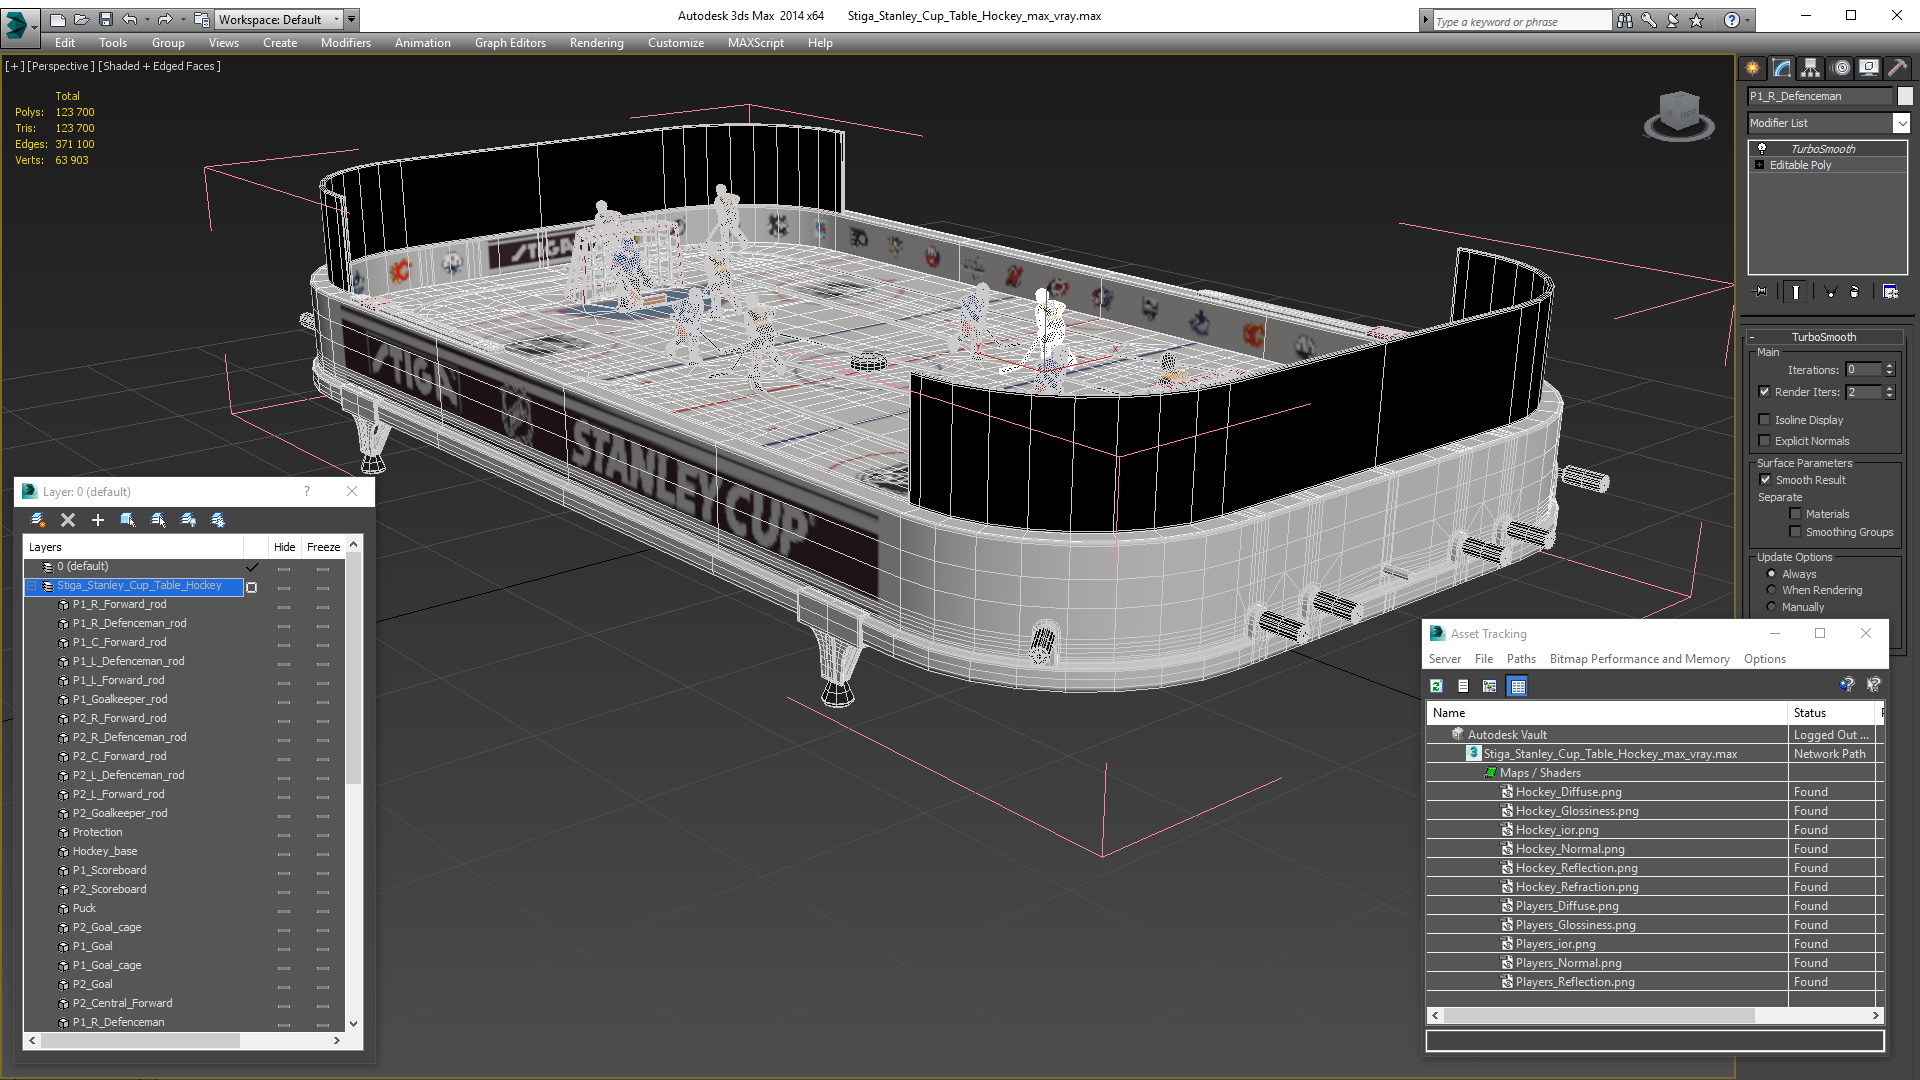
Task: Click Hide/Unhide All Layers icon
Action: pos(188,520)
